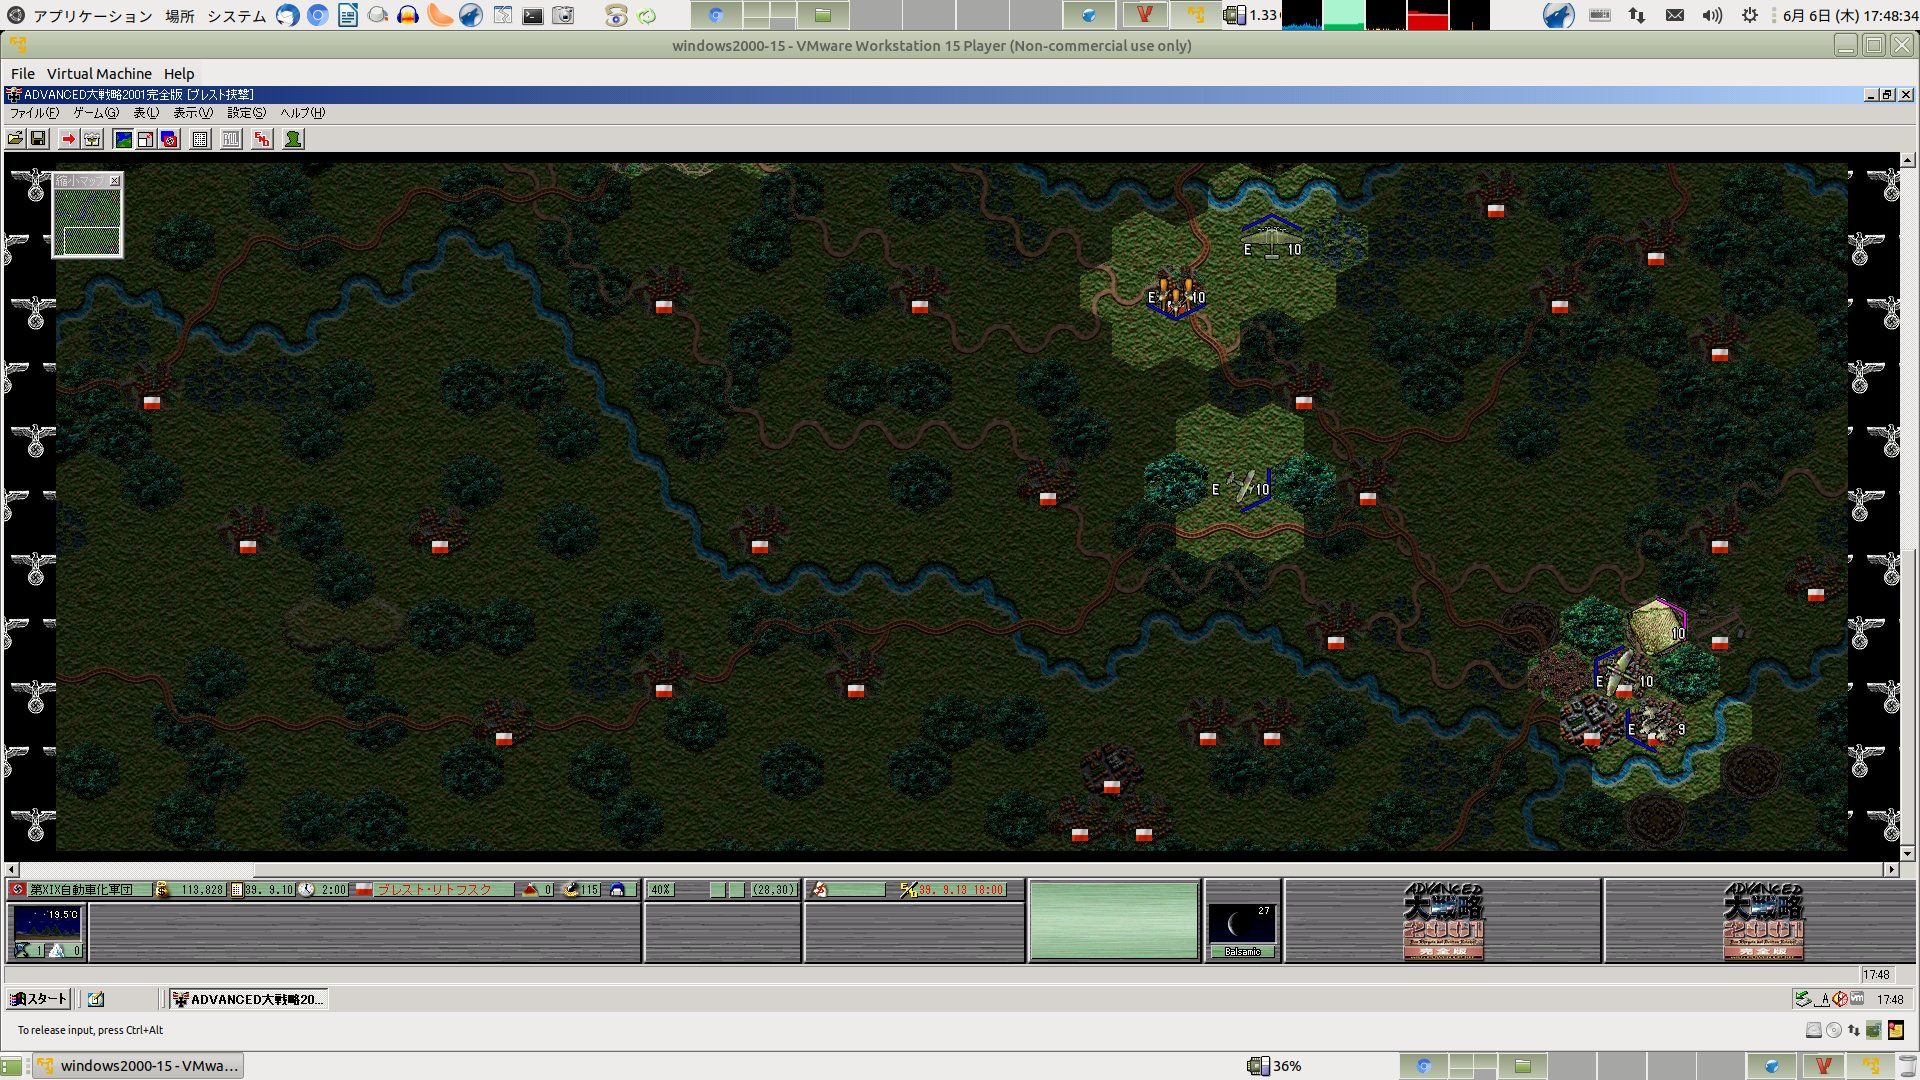
Task: Click the window layout toolbar icon
Action: 146,139
